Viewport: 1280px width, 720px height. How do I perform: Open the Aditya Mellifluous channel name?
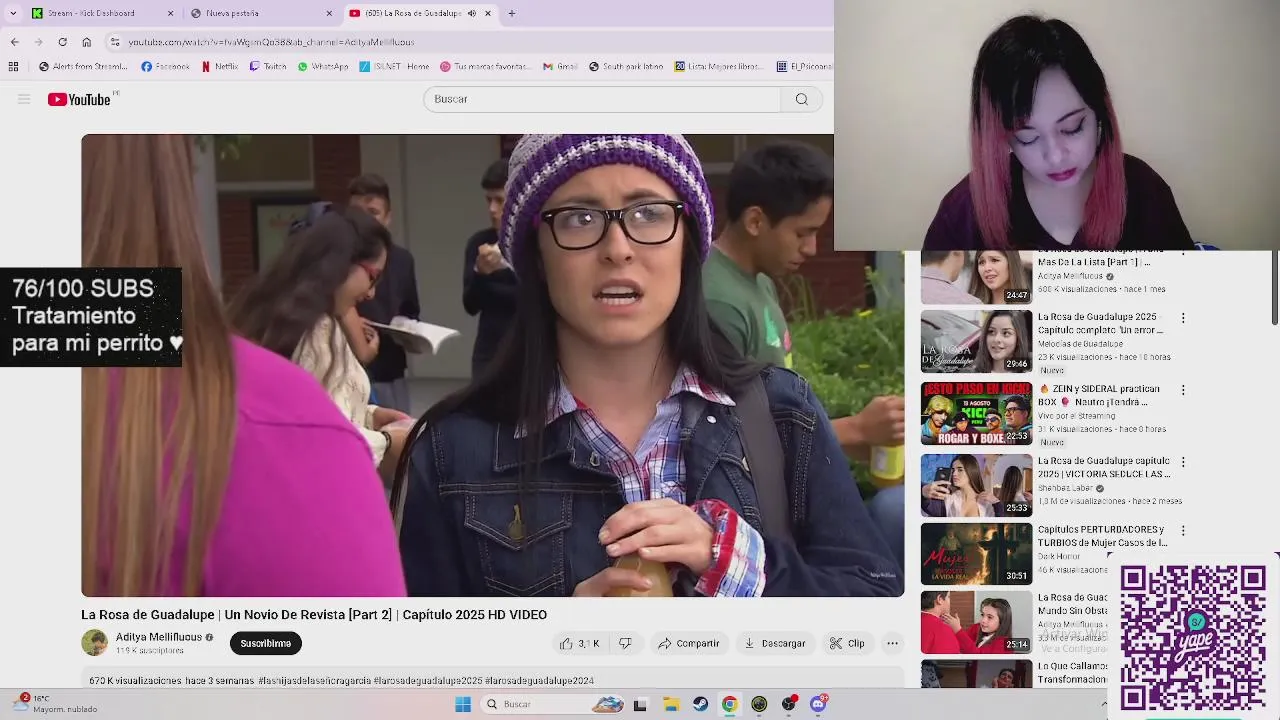tap(159, 637)
